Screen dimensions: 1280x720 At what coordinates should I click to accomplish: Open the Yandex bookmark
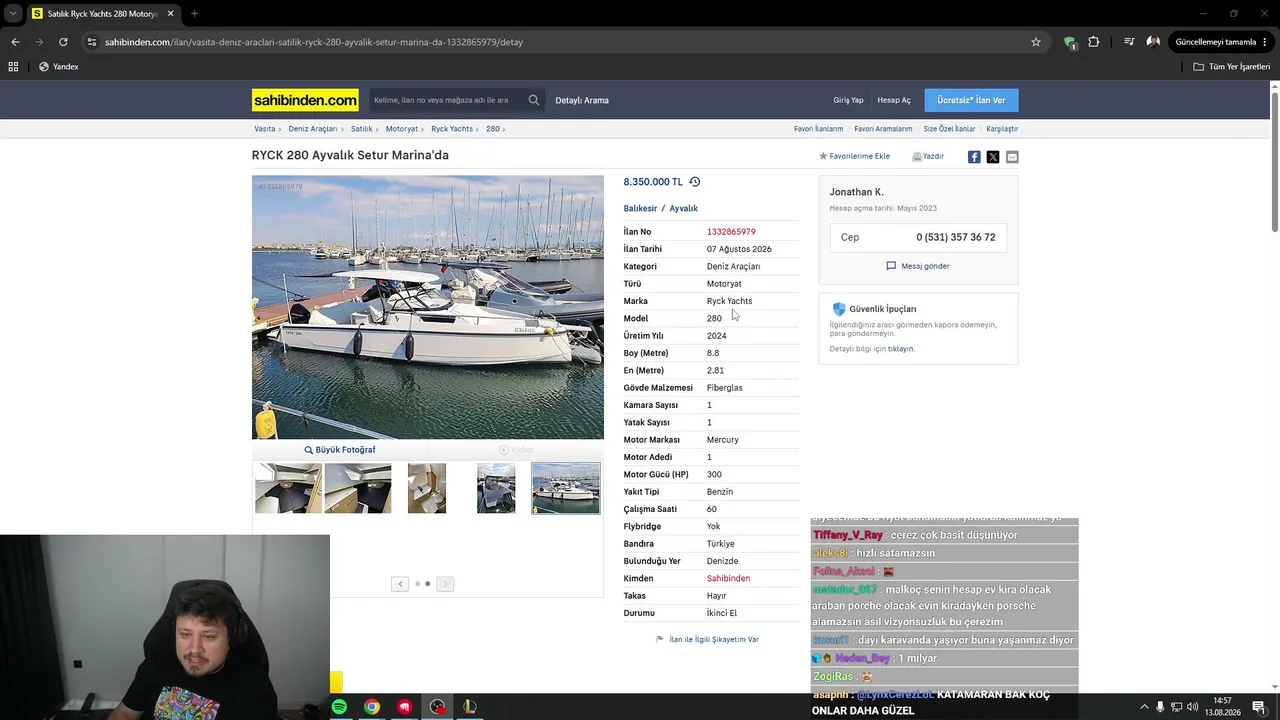coord(58,67)
